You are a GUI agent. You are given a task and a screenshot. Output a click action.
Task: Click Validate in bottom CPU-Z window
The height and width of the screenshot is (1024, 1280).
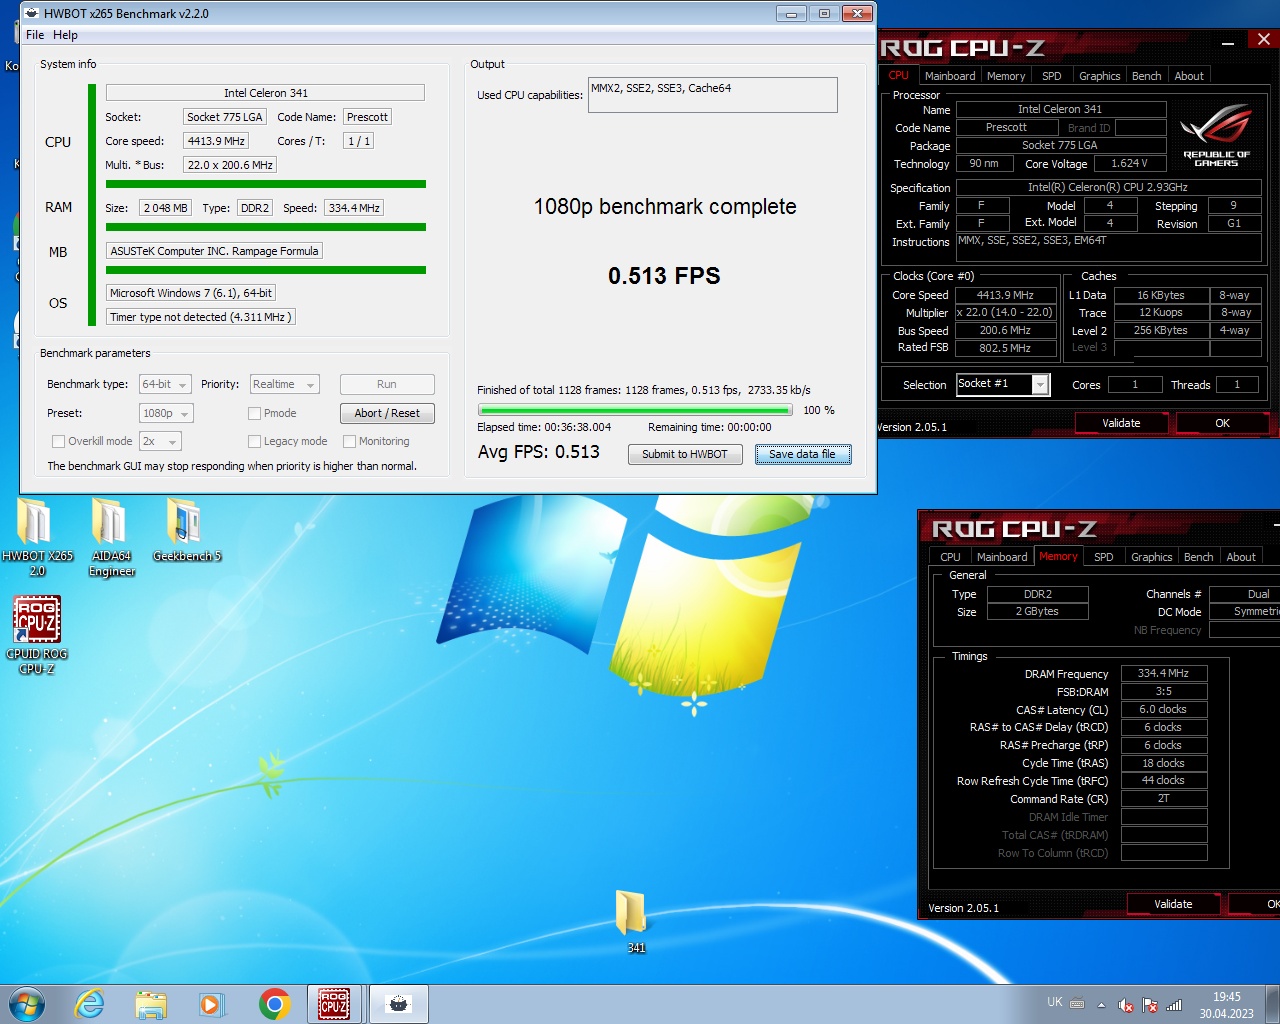(1173, 904)
